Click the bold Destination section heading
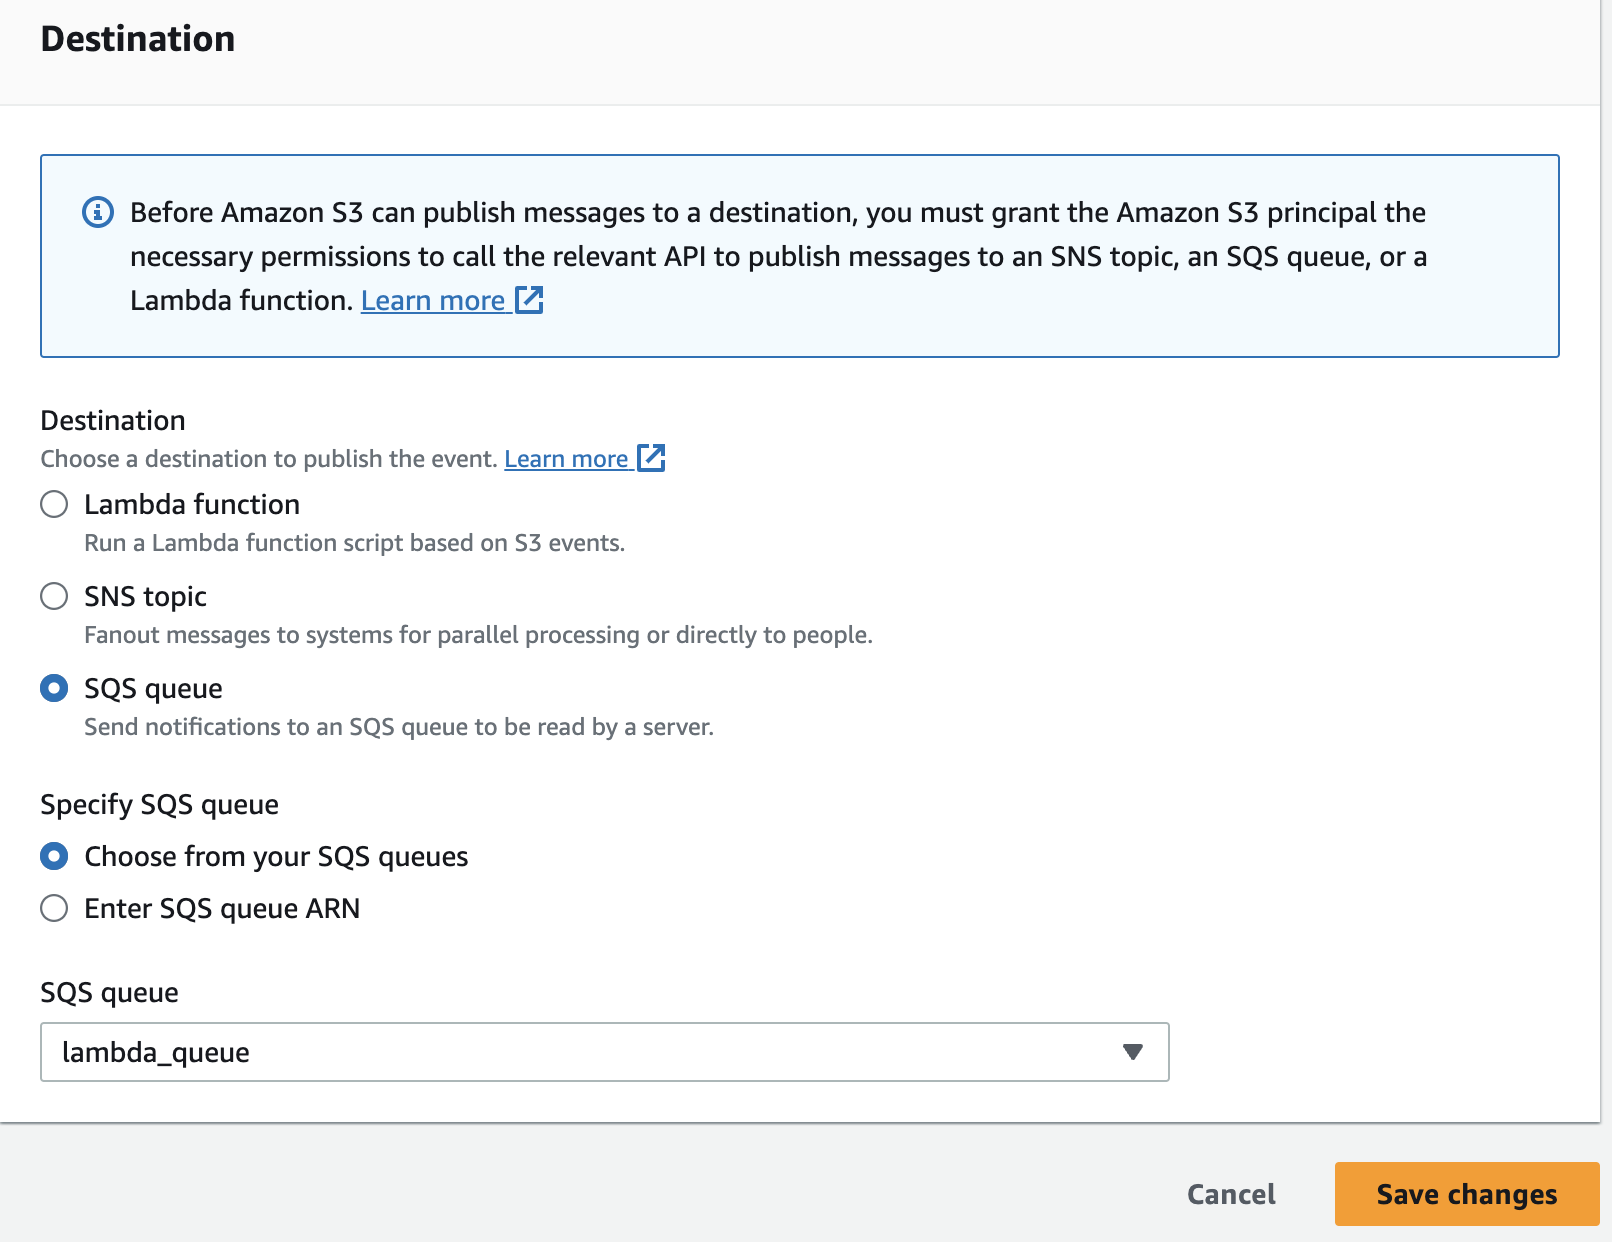 [138, 39]
